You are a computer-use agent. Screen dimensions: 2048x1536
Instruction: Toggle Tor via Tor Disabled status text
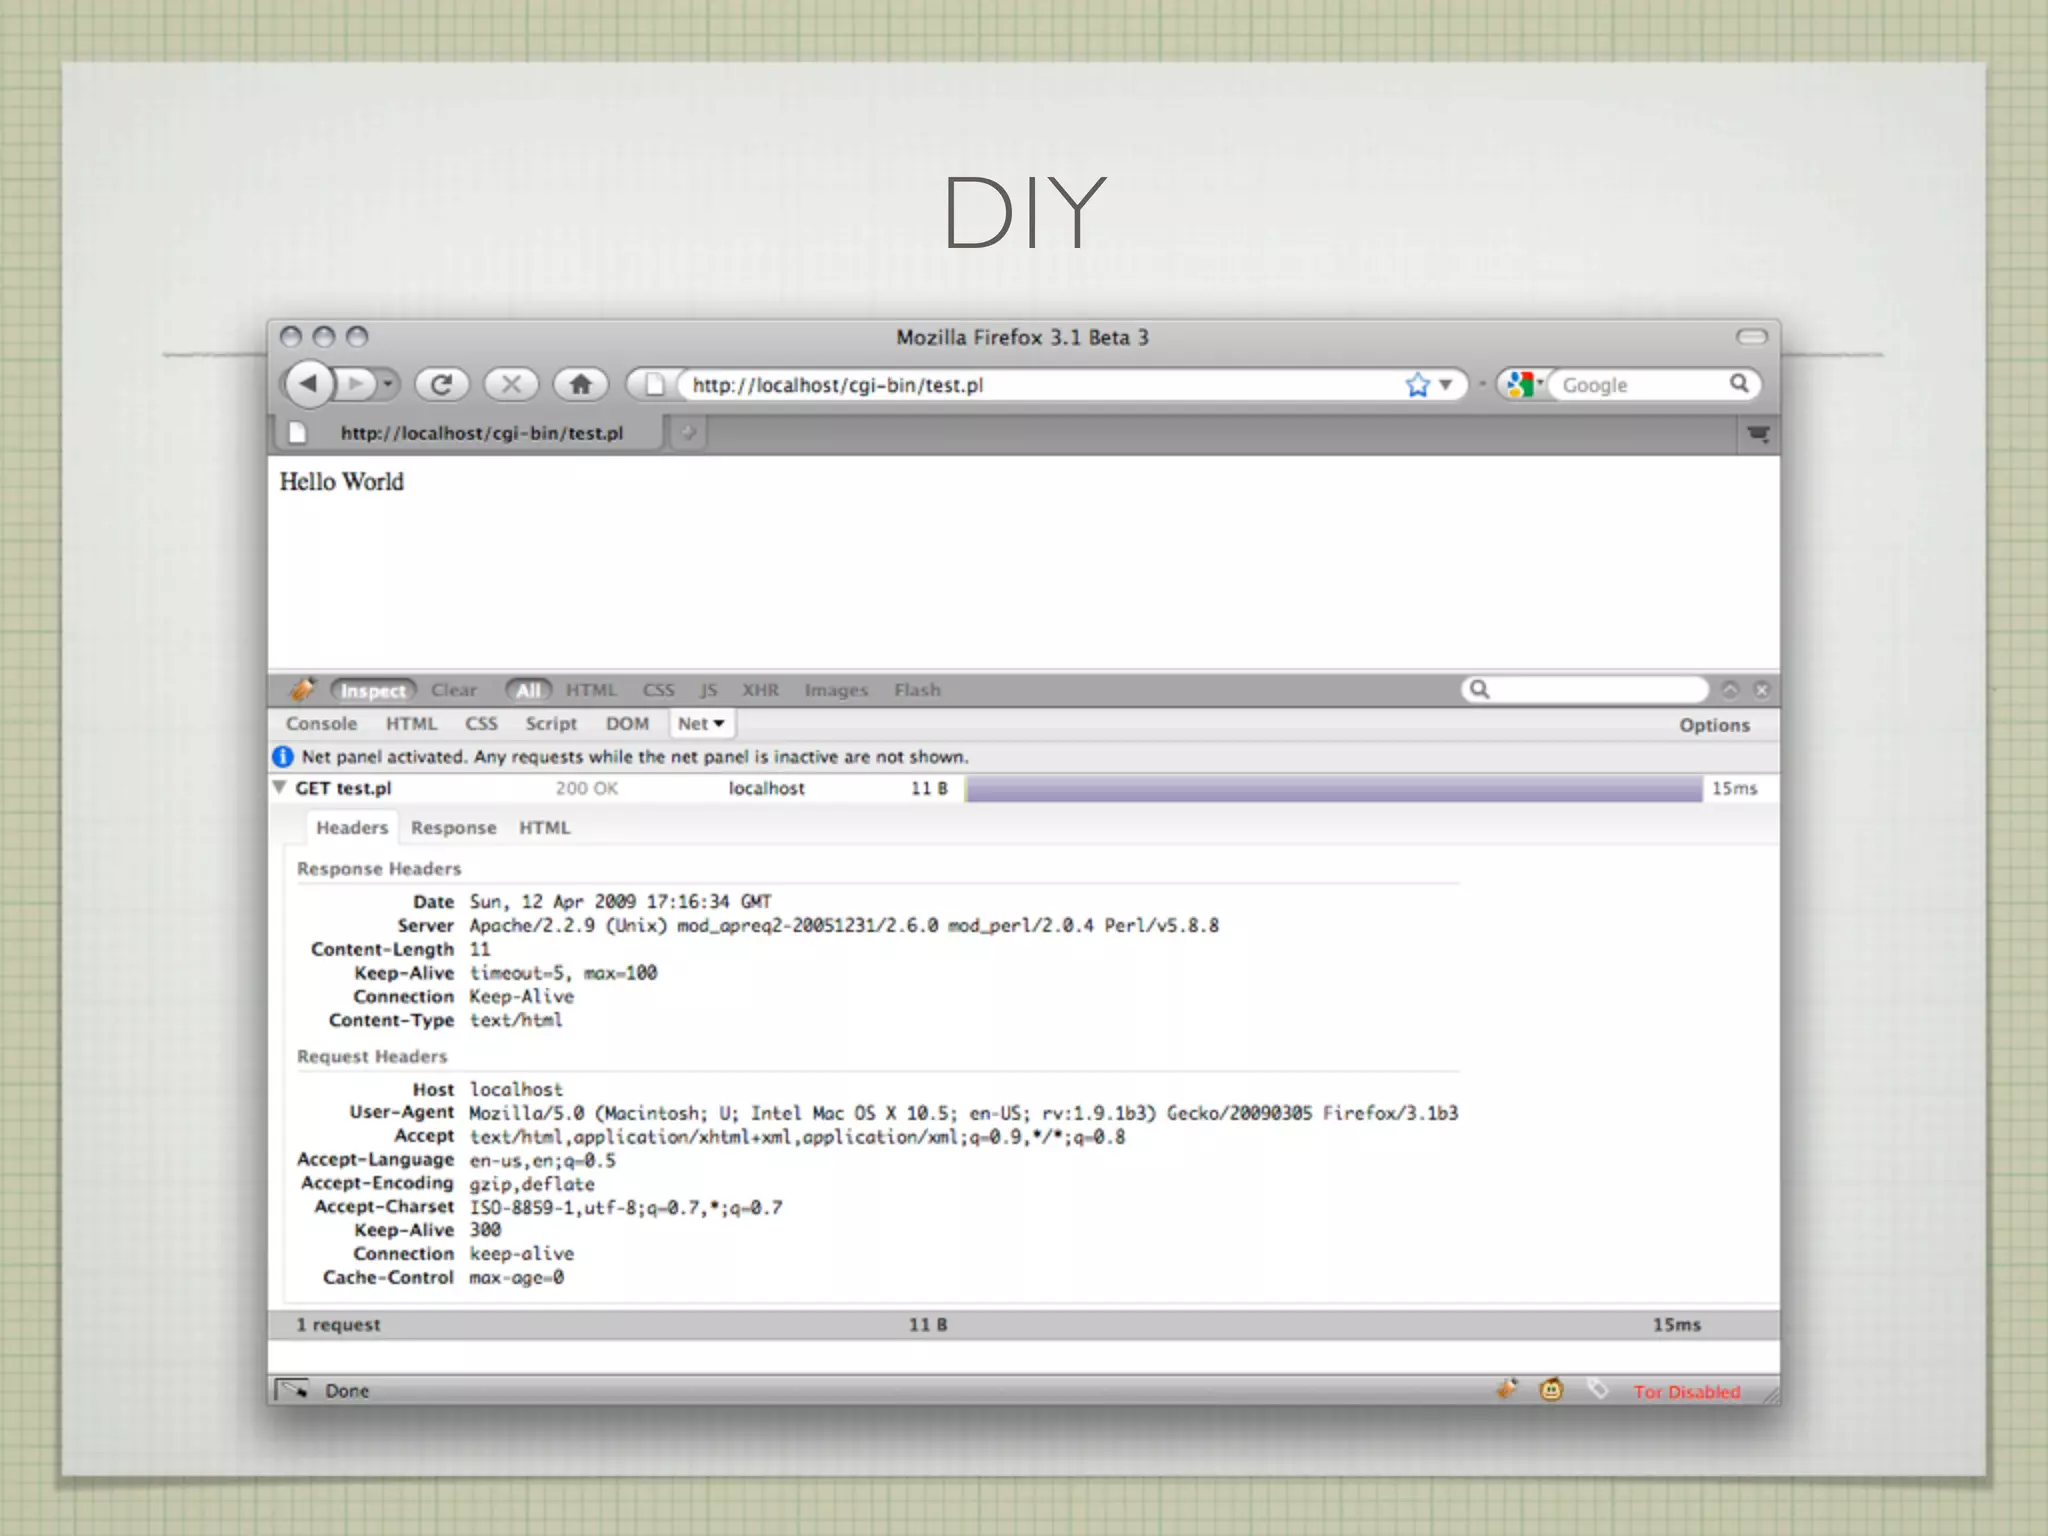click(x=1687, y=1392)
